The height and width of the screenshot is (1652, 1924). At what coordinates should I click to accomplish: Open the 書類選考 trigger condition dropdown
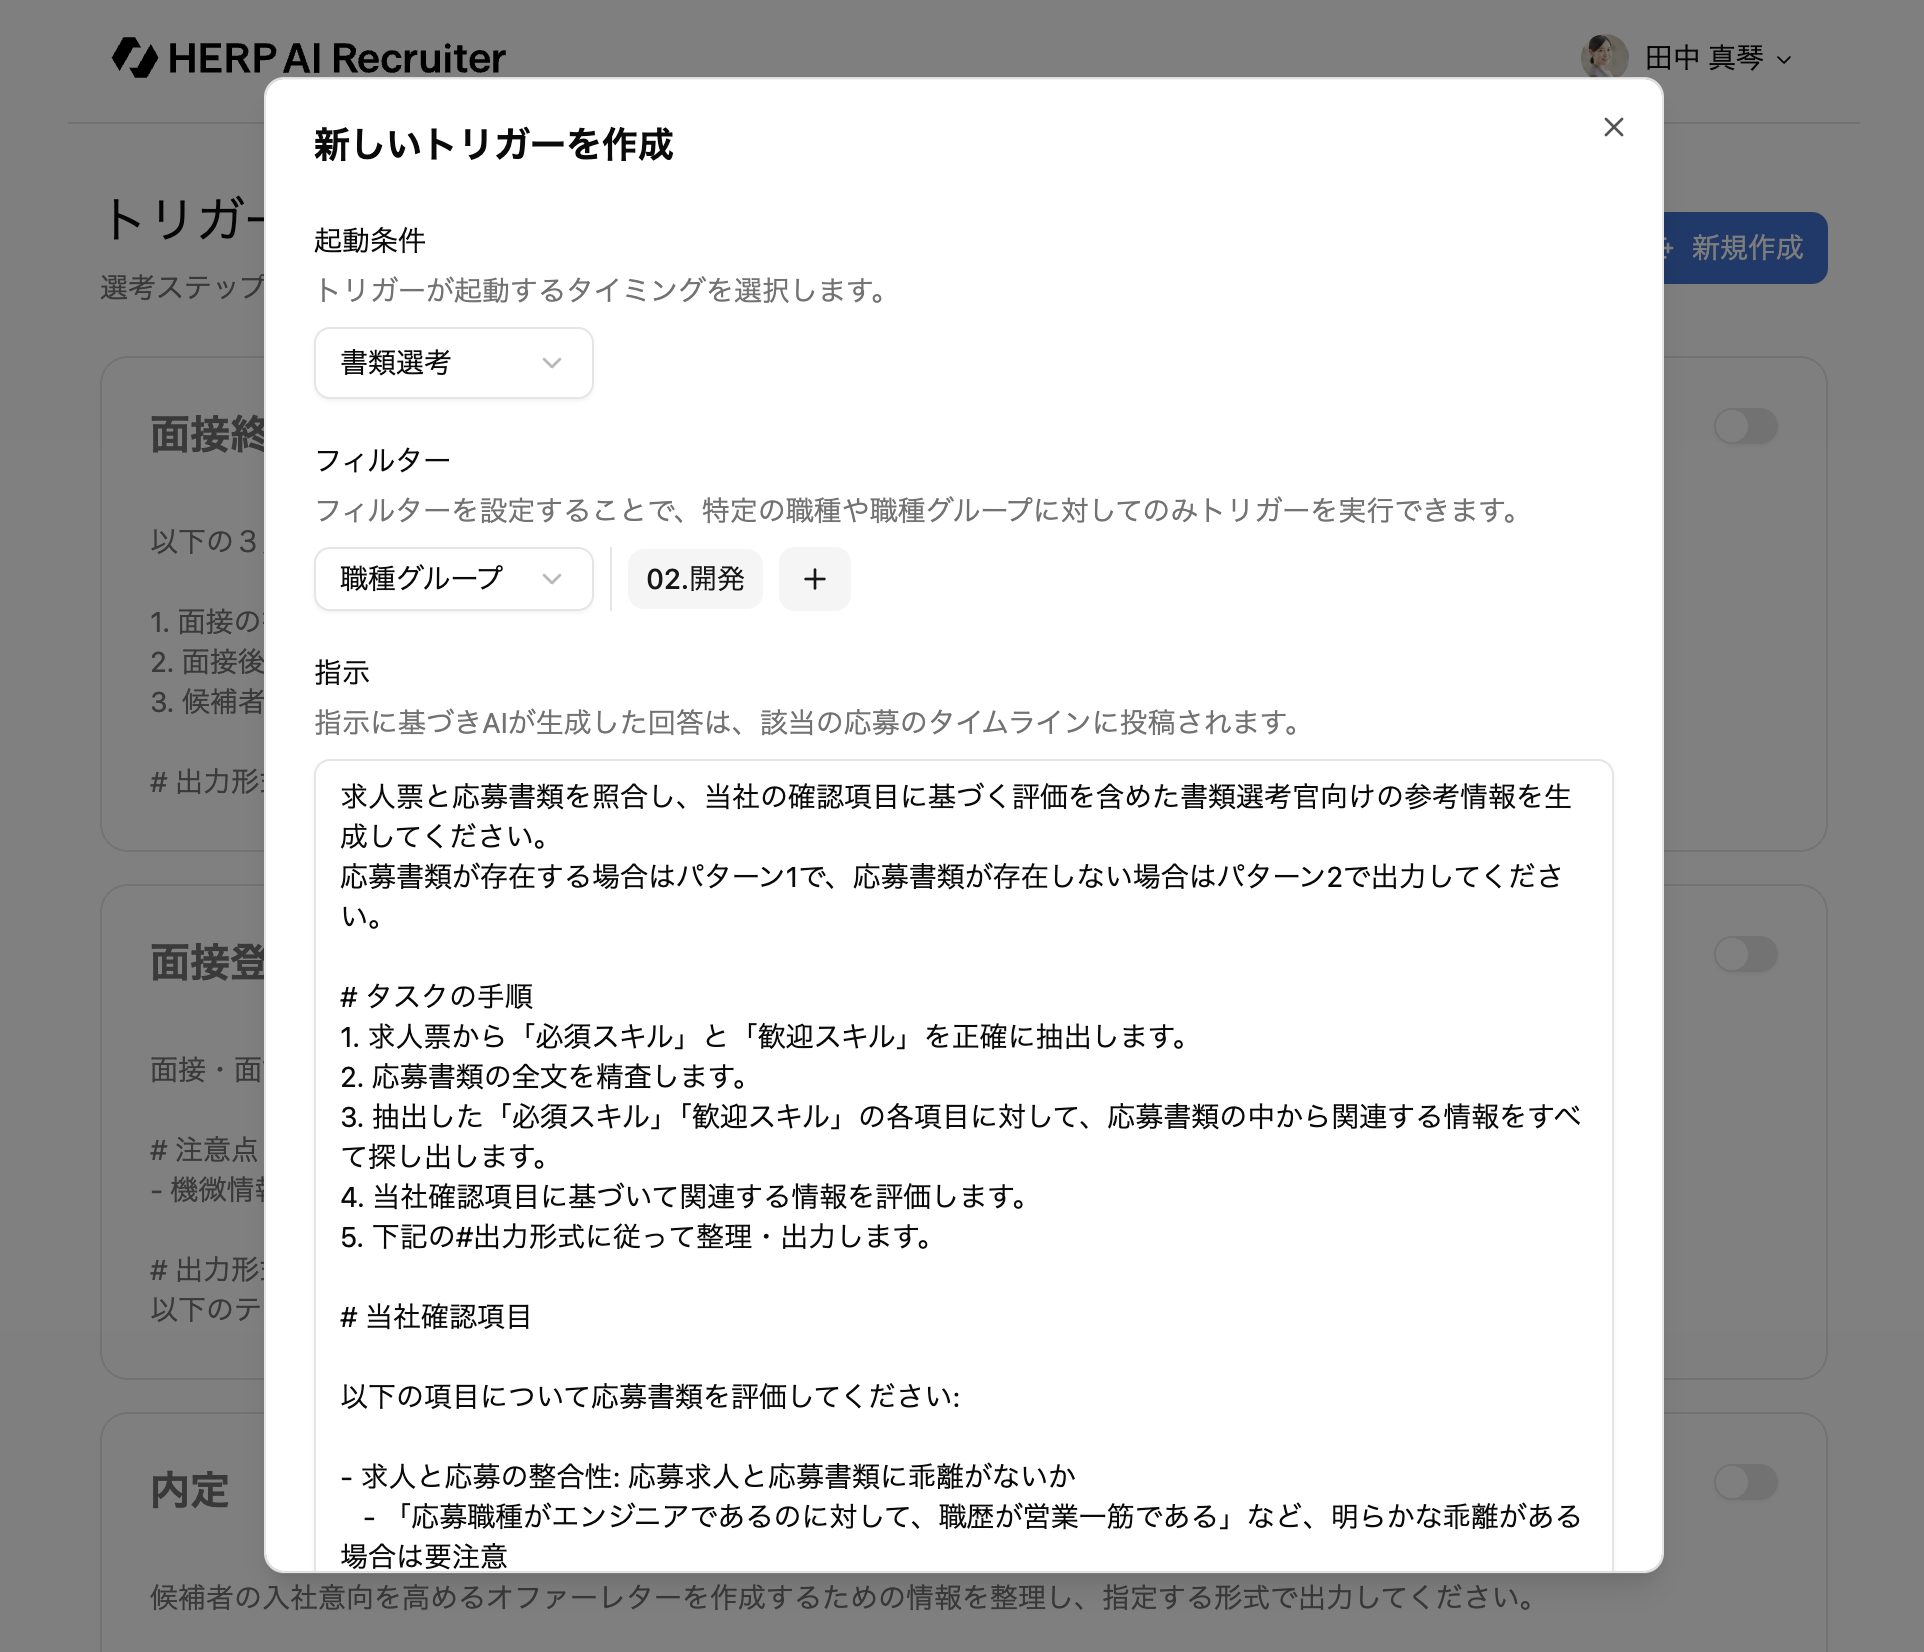click(453, 363)
